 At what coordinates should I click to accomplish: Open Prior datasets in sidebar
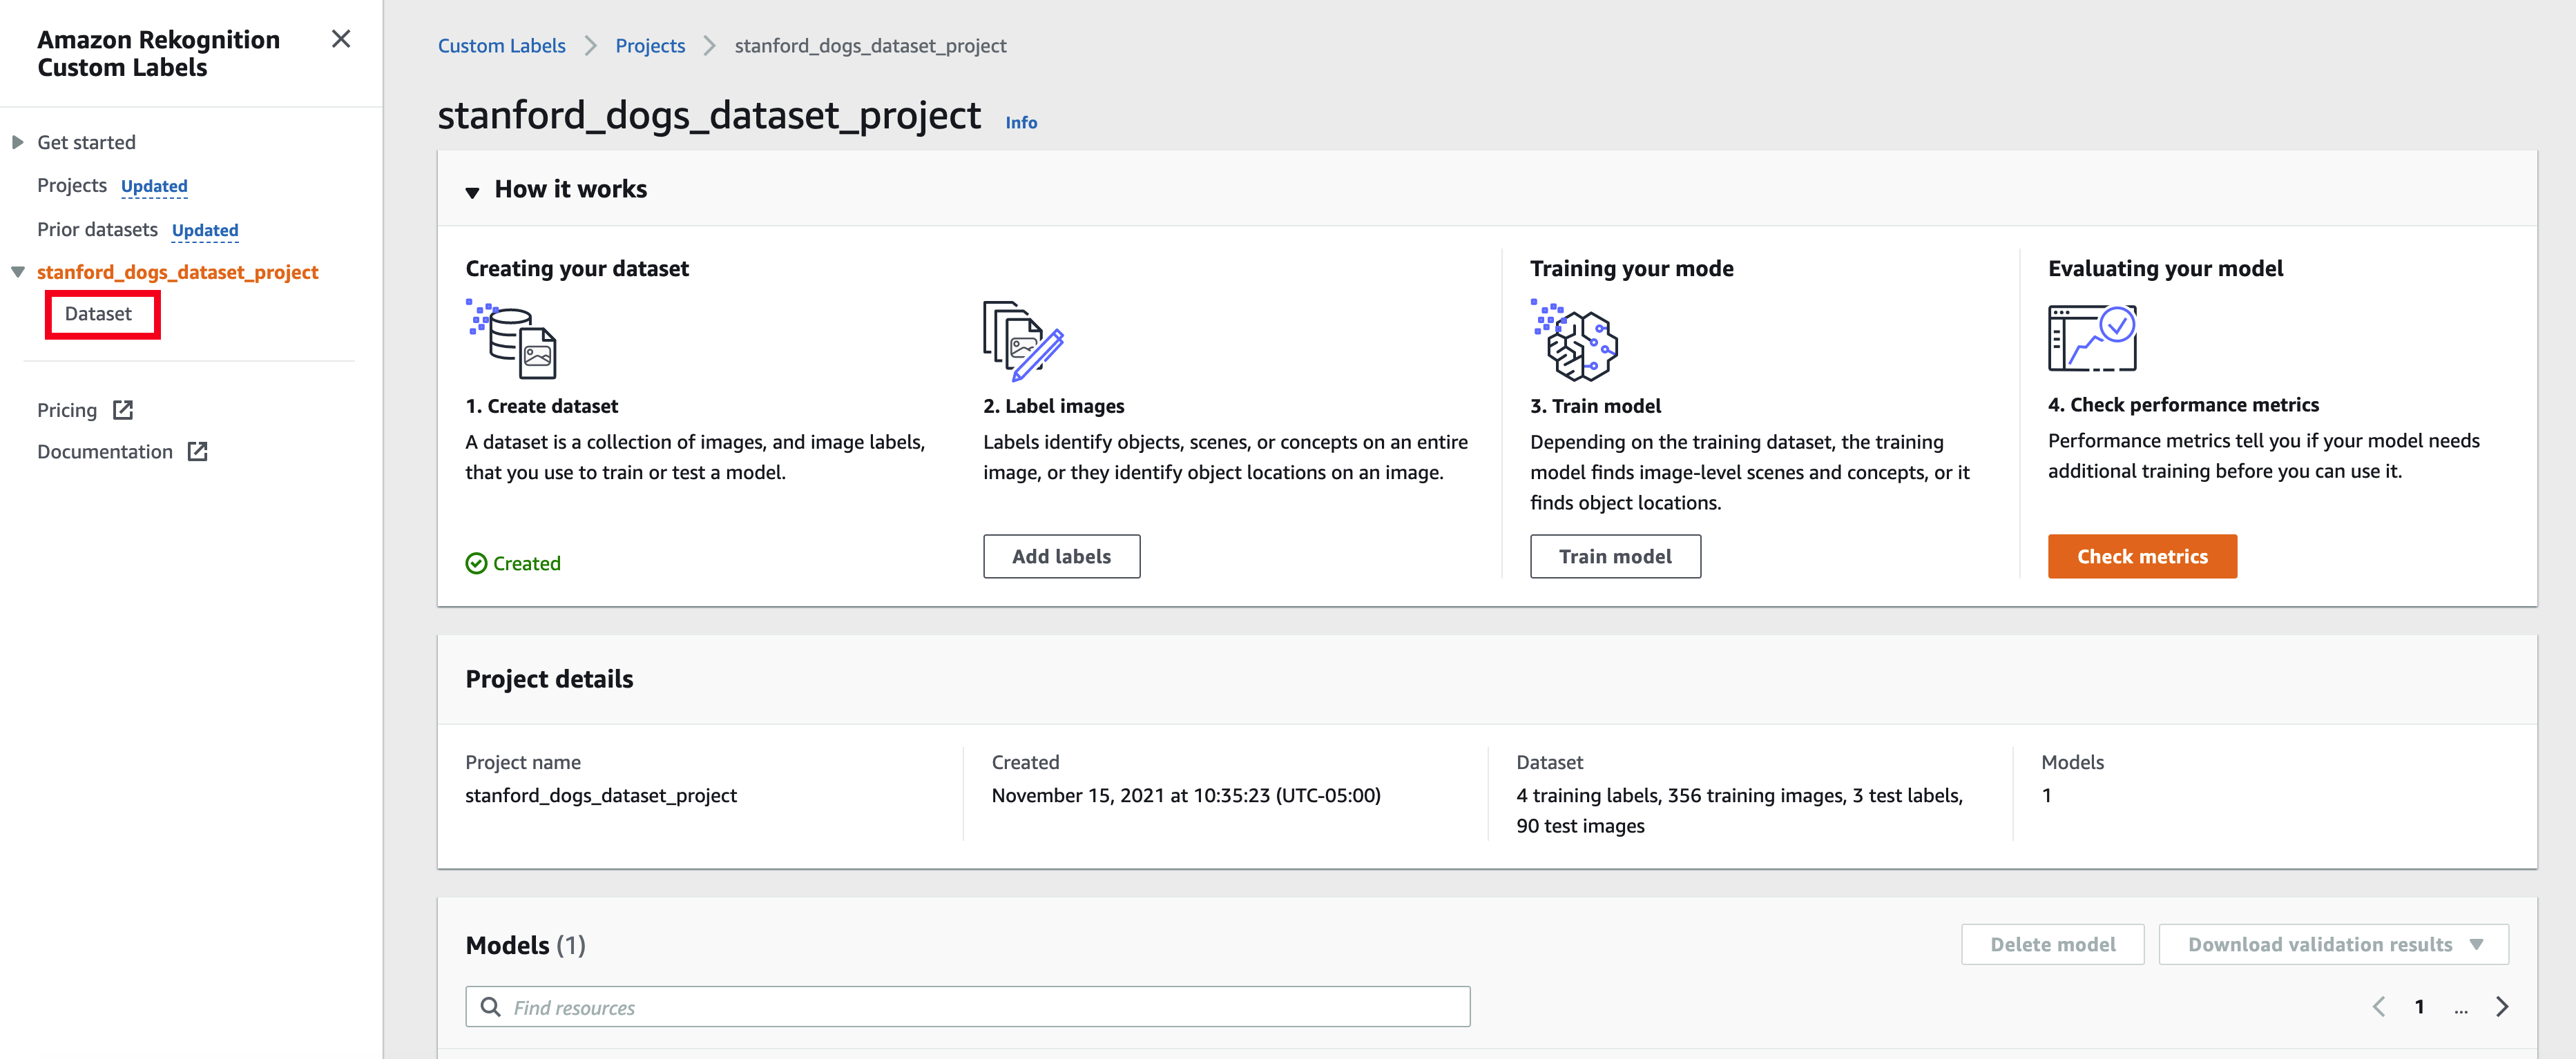pos(97,229)
